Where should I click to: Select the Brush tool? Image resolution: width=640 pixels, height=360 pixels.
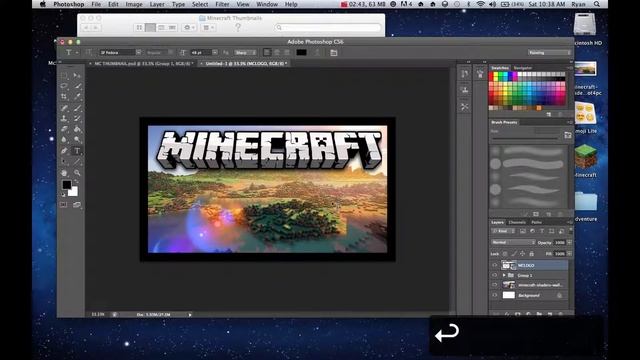(77, 108)
